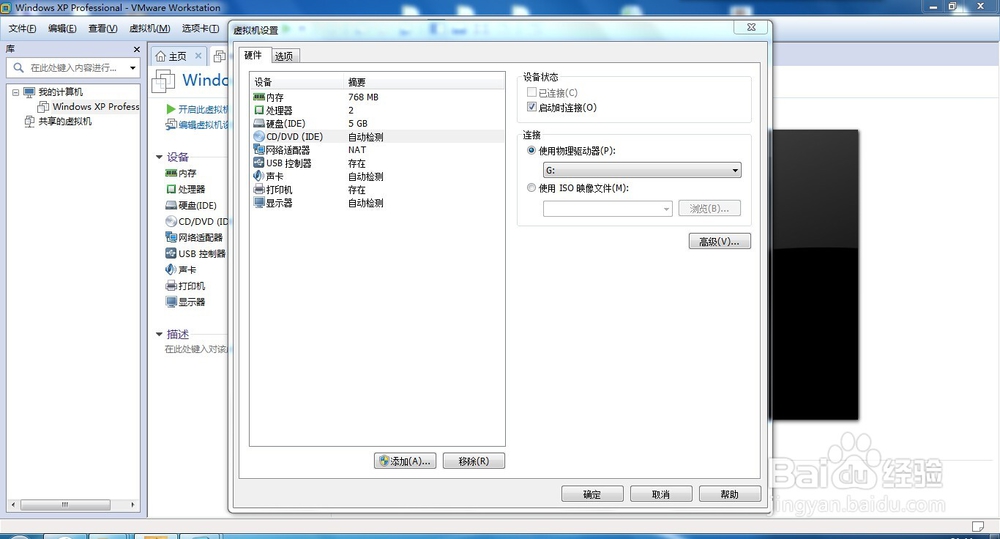Click processor icon in main window devices

[171, 189]
